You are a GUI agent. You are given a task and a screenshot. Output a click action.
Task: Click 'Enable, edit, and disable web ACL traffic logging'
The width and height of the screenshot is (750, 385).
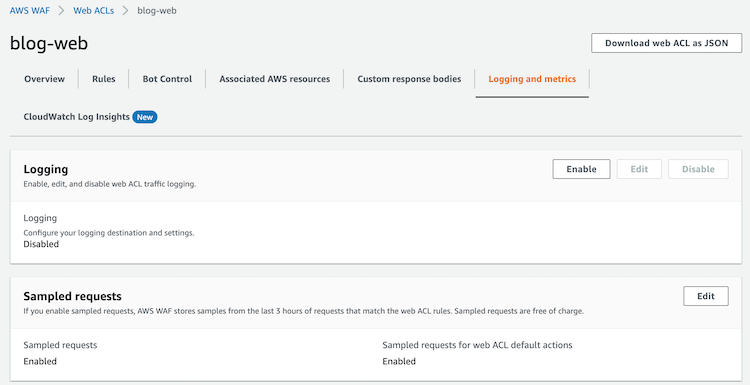coord(110,184)
